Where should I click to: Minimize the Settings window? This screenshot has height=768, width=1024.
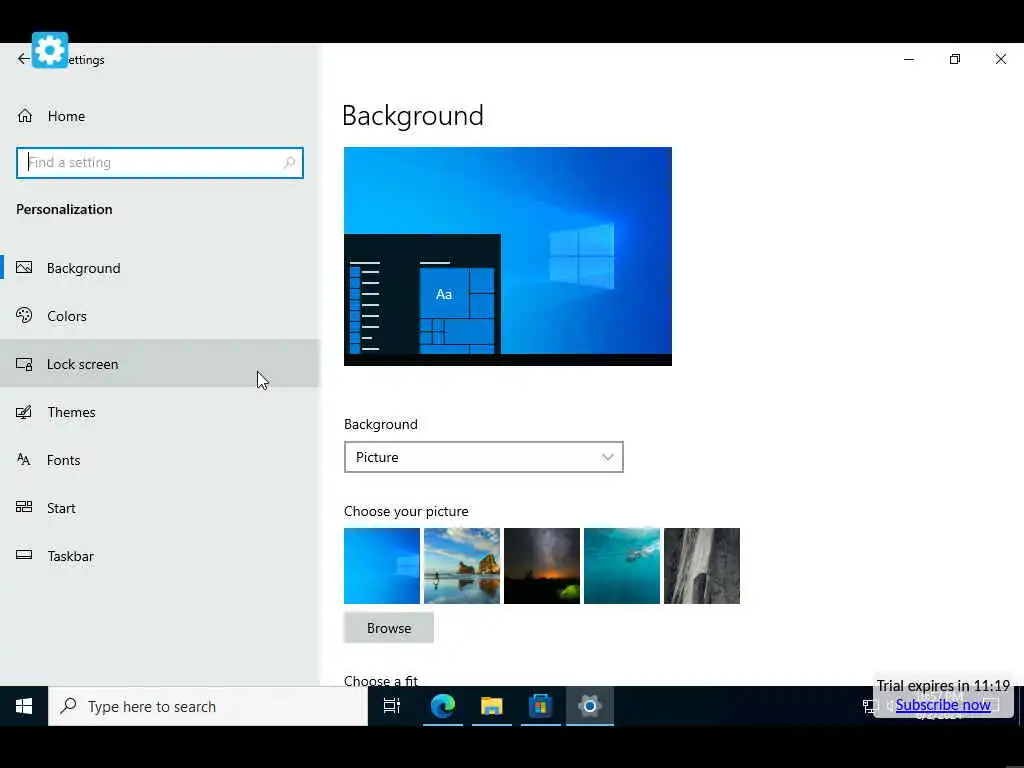(909, 59)
